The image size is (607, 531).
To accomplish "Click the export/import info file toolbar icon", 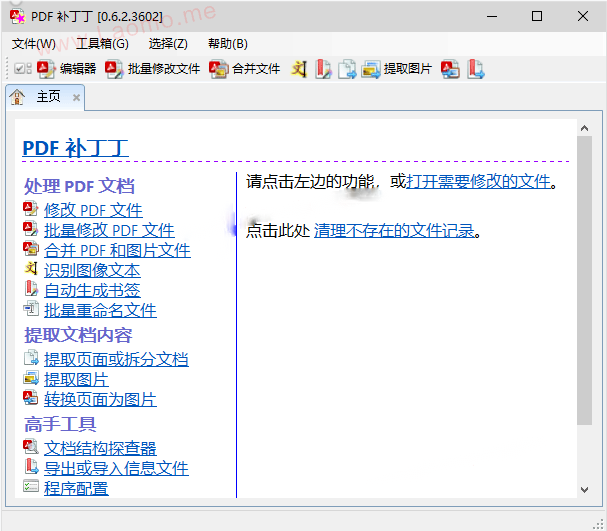I will coord(475,69).
